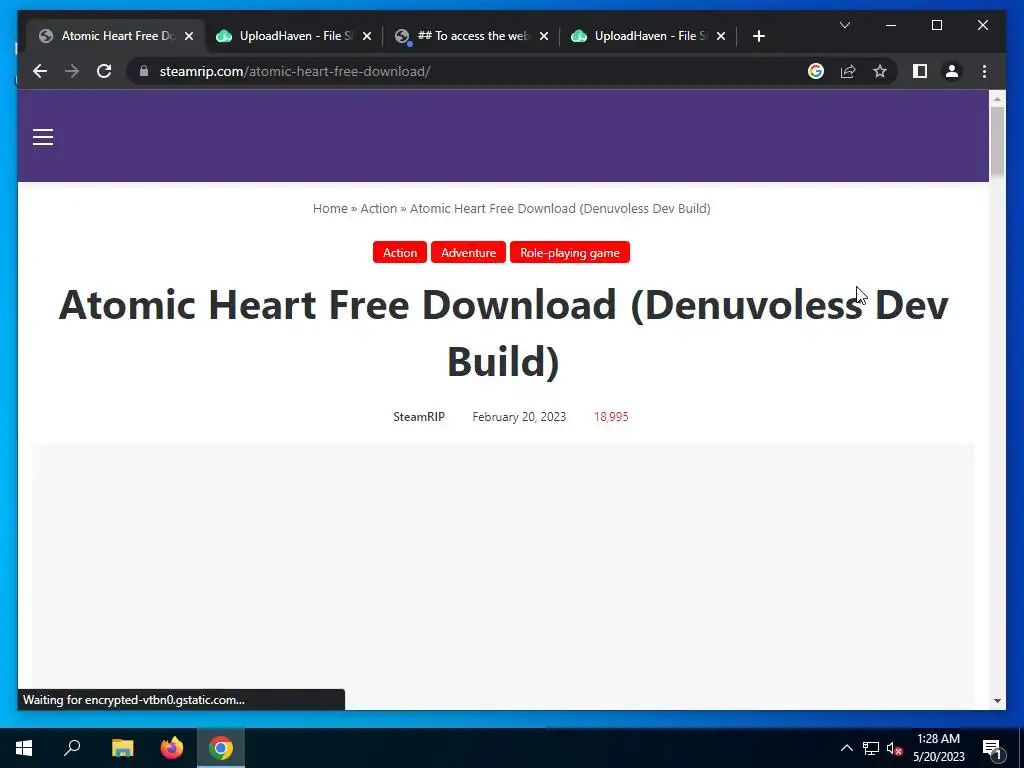
Task: Click the grayed forward arrow button
Action: 72,71
